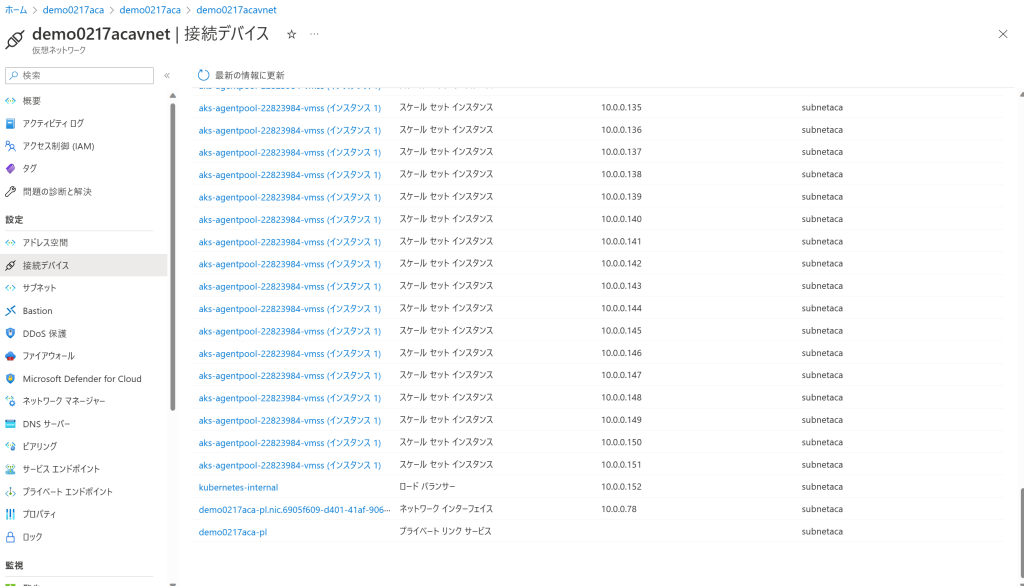Open aks-agentpool instance with IP 10.0.0.151
The width and height of the screenshot is (1024, 586).
click(289, 465)
